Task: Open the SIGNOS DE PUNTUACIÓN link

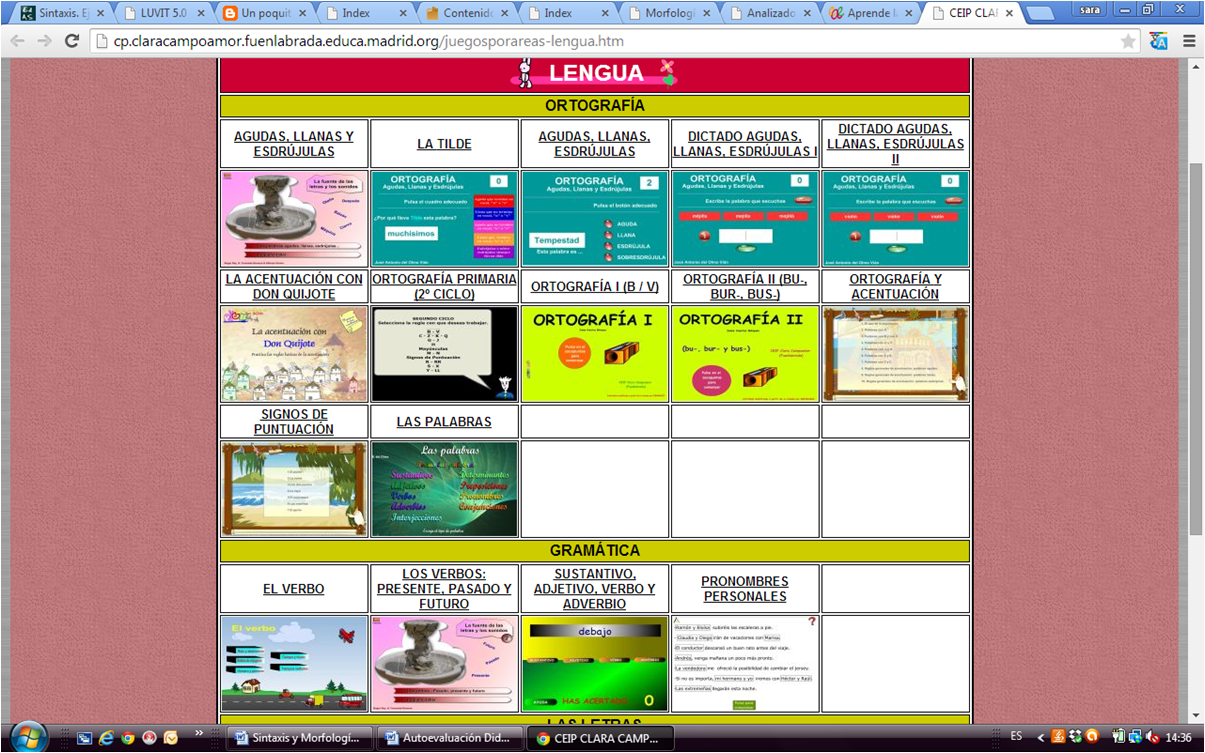Action: click(x=294, y=422)
